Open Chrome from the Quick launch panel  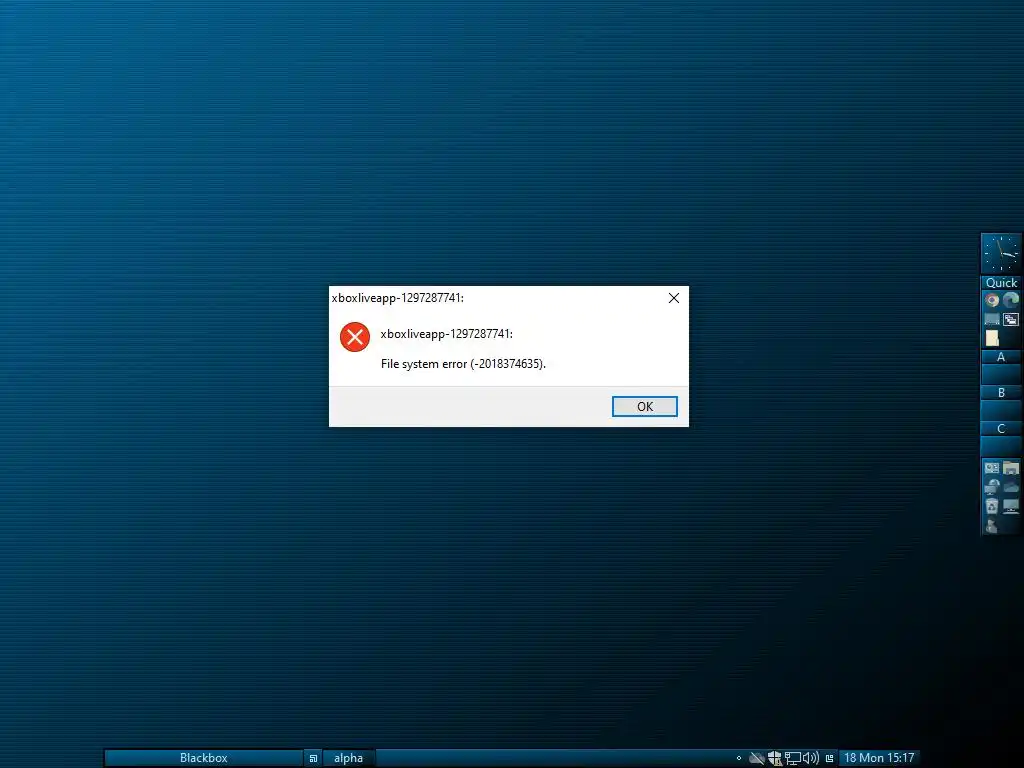[992, 300]
